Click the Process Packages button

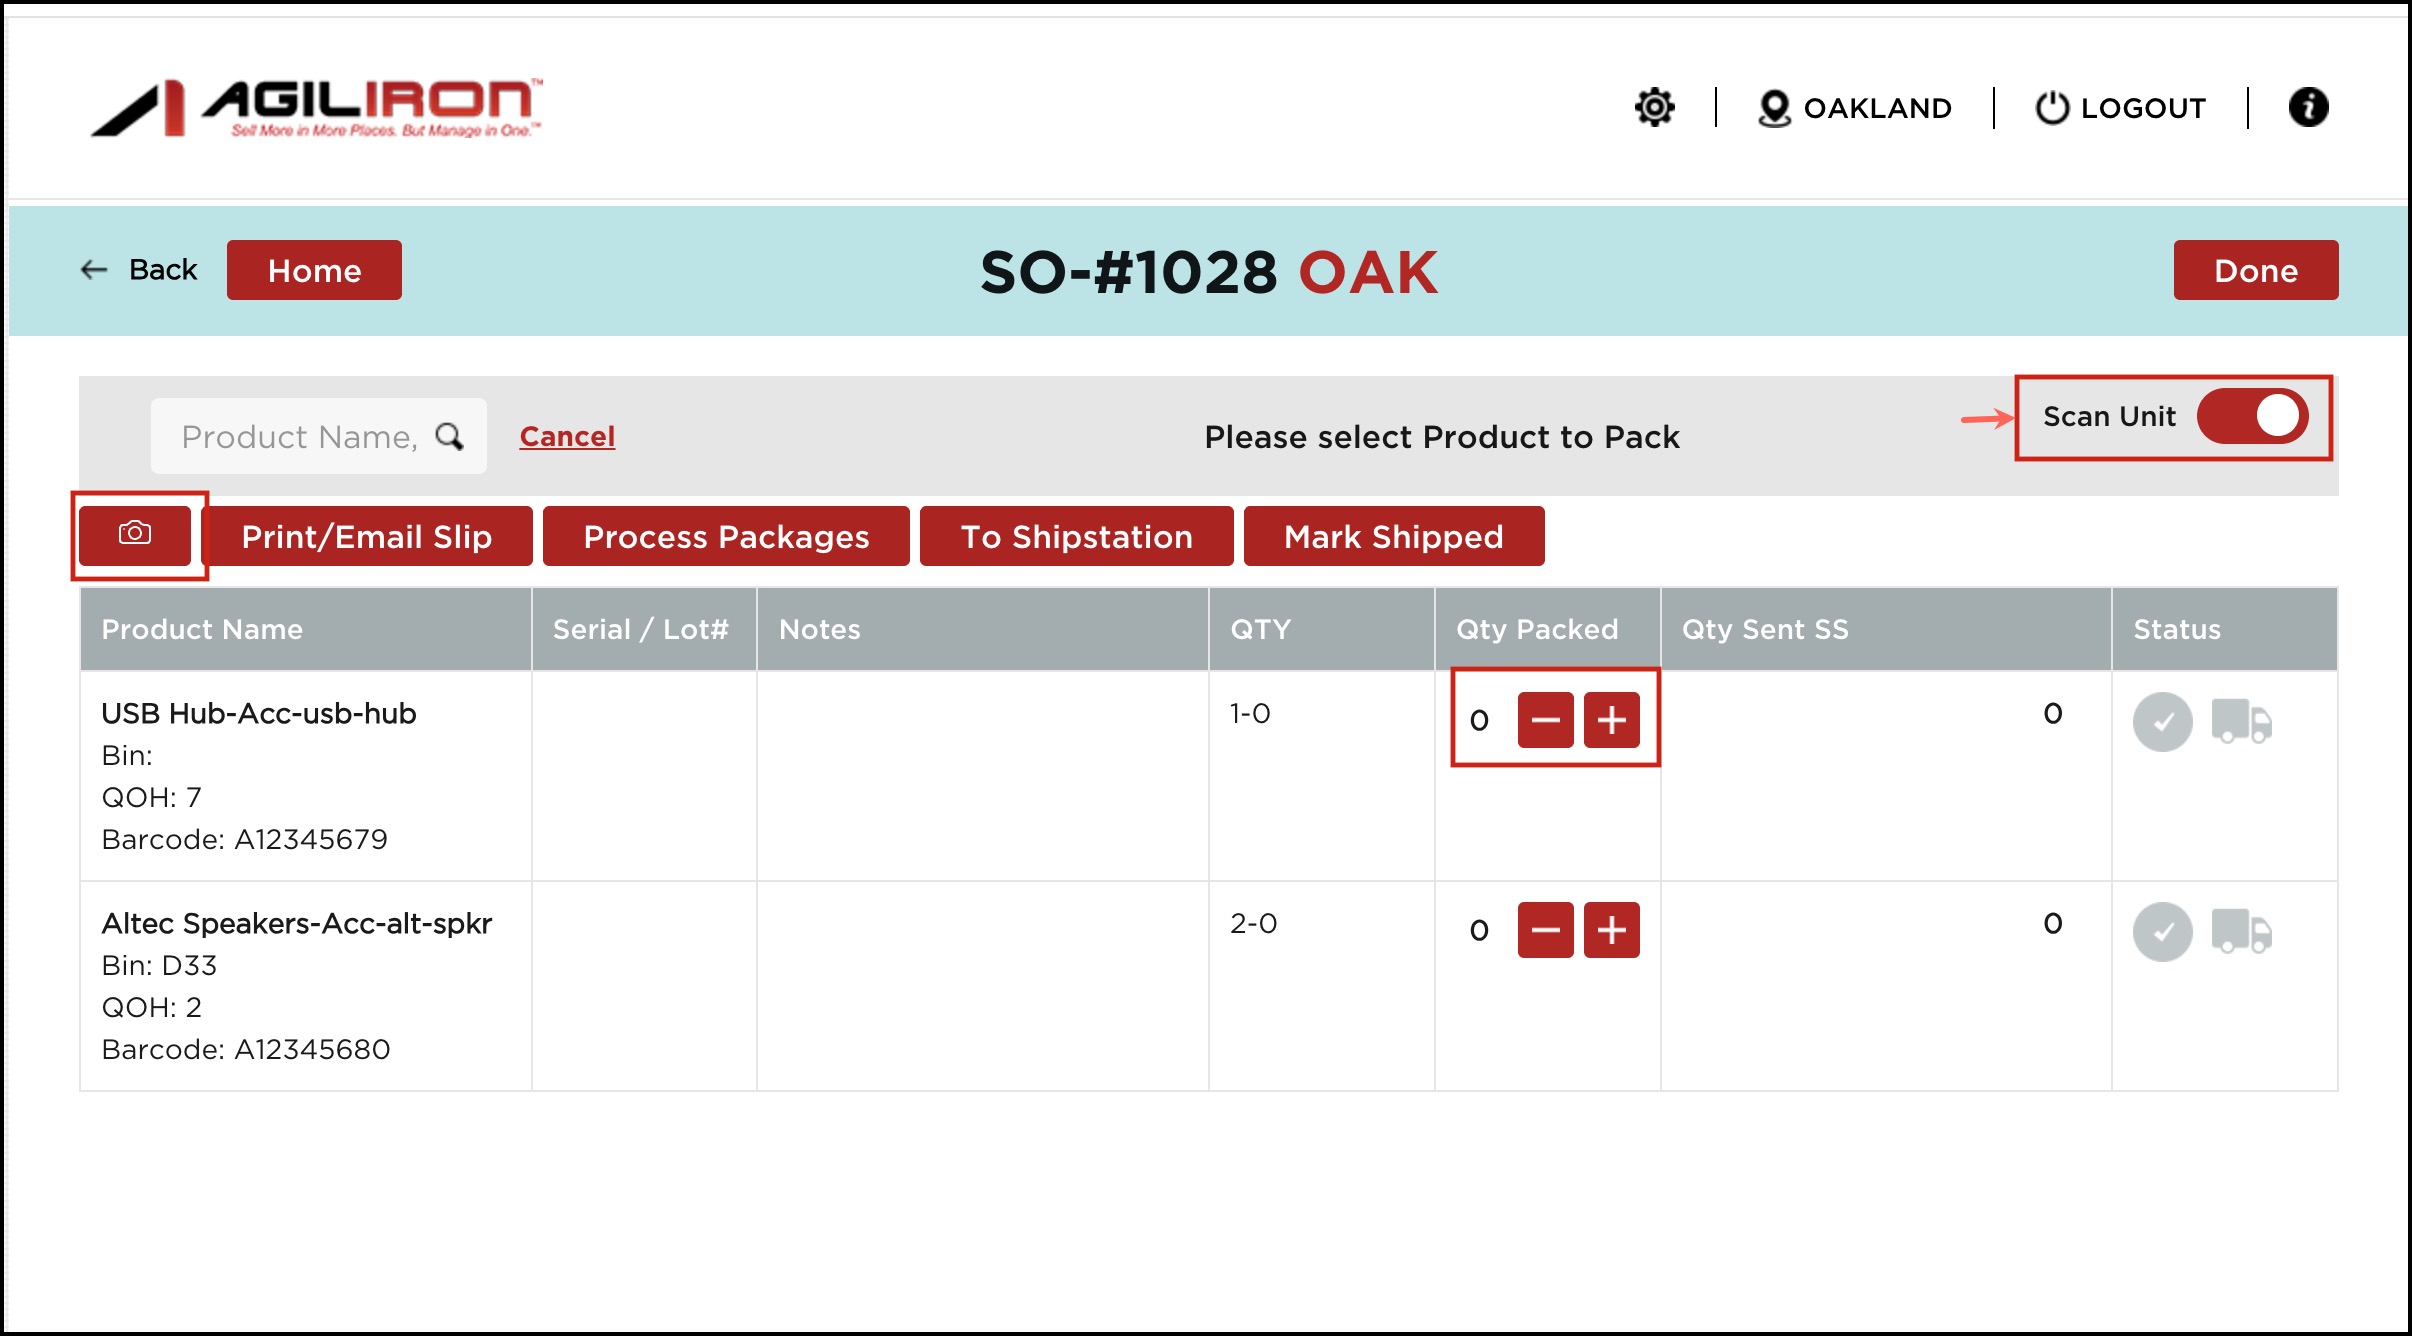point(726,537)
